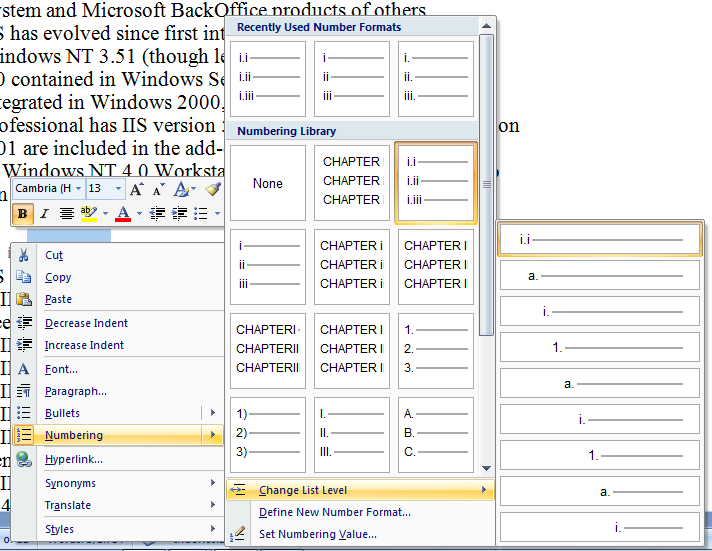Screen dimensions: 712x551
Task: Click the Shrink Font icon
Action: pyautogui.click(x=158, y=189)
